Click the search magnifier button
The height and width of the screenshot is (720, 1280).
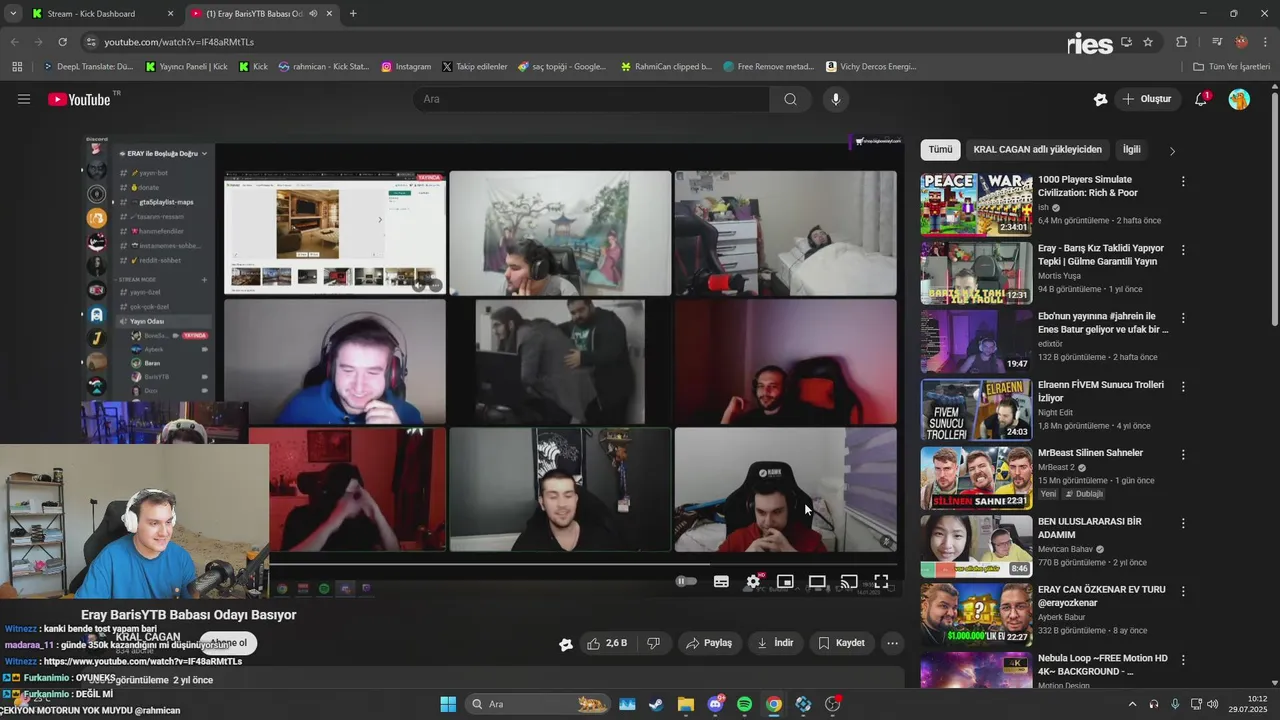(790, 99)
